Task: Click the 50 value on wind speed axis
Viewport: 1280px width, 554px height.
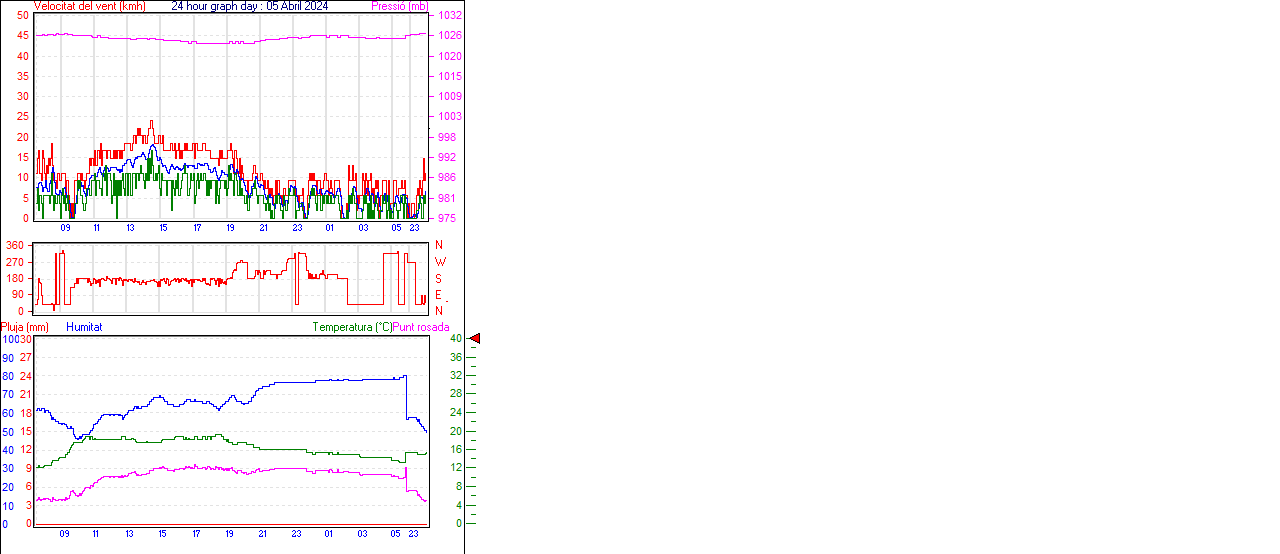Action: pyautogui.click(x=23, y=15)
